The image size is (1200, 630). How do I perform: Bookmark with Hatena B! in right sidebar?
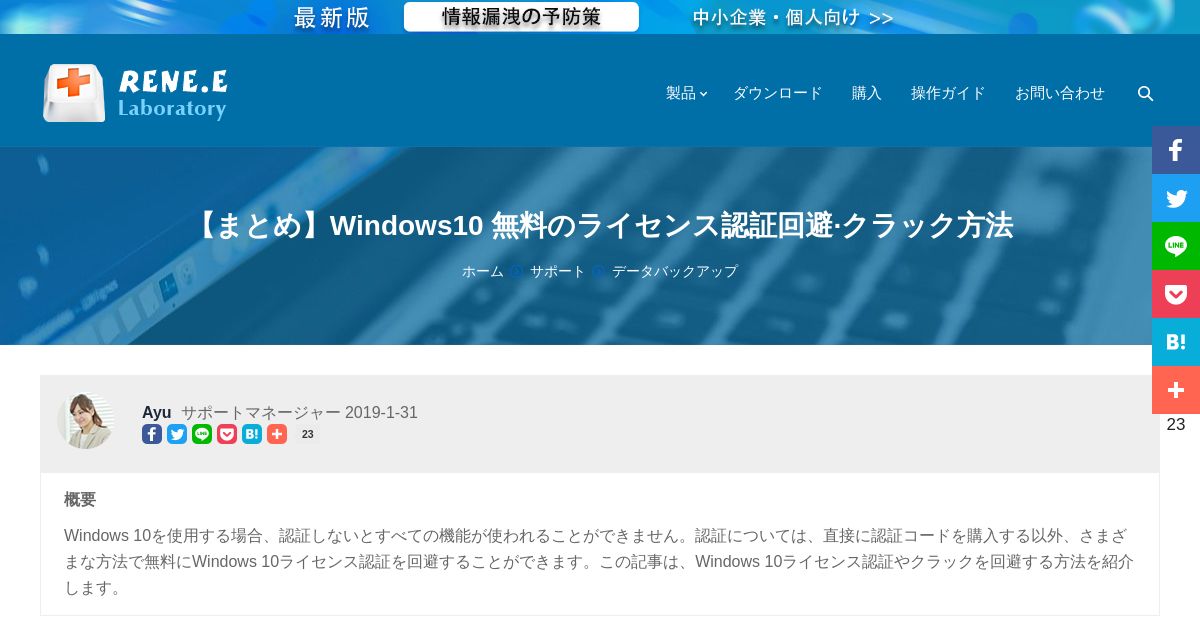coord(1176,342)
